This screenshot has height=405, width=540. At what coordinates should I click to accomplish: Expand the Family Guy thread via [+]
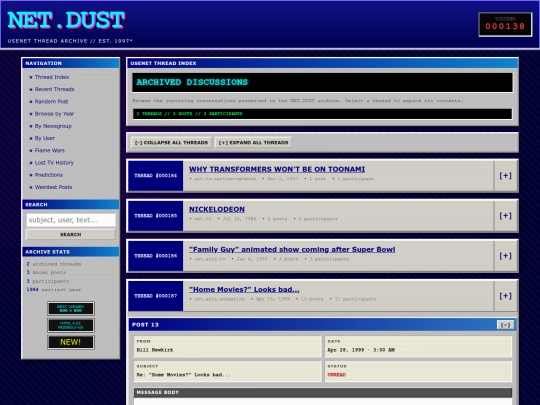pyautogui.click(x=505, y=256)
